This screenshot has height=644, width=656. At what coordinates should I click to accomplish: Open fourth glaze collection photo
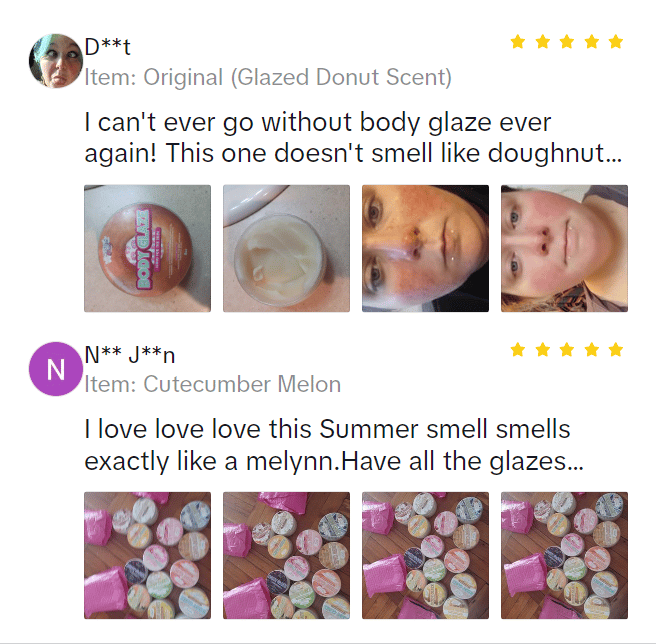564,555
